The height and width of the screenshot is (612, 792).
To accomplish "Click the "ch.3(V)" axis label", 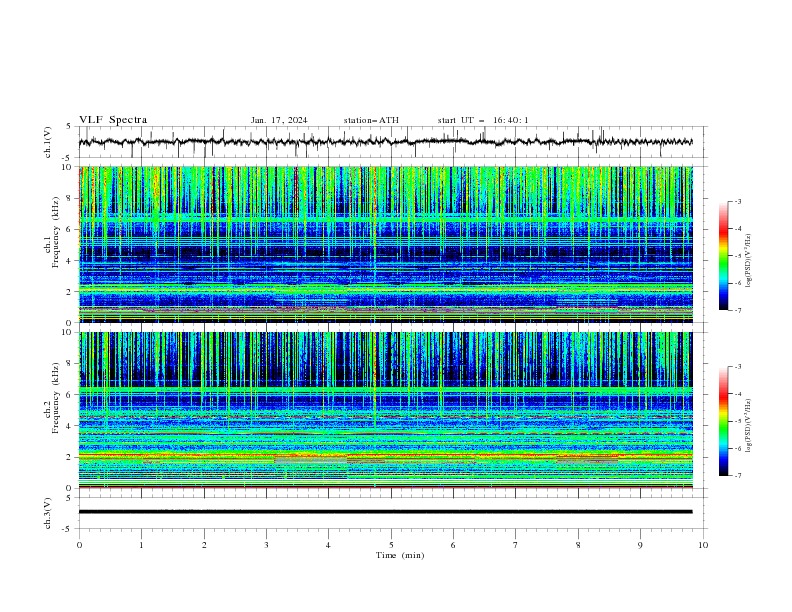I will point(48,513).
